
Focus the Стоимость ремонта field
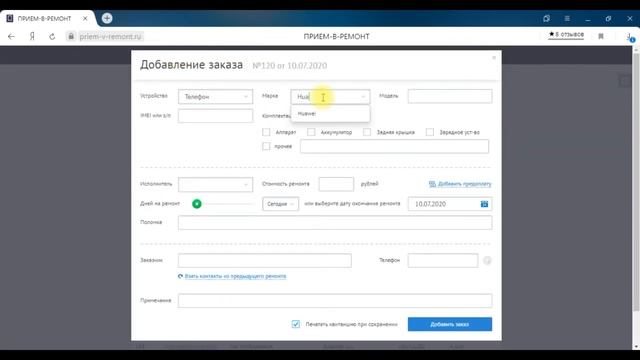336,184
